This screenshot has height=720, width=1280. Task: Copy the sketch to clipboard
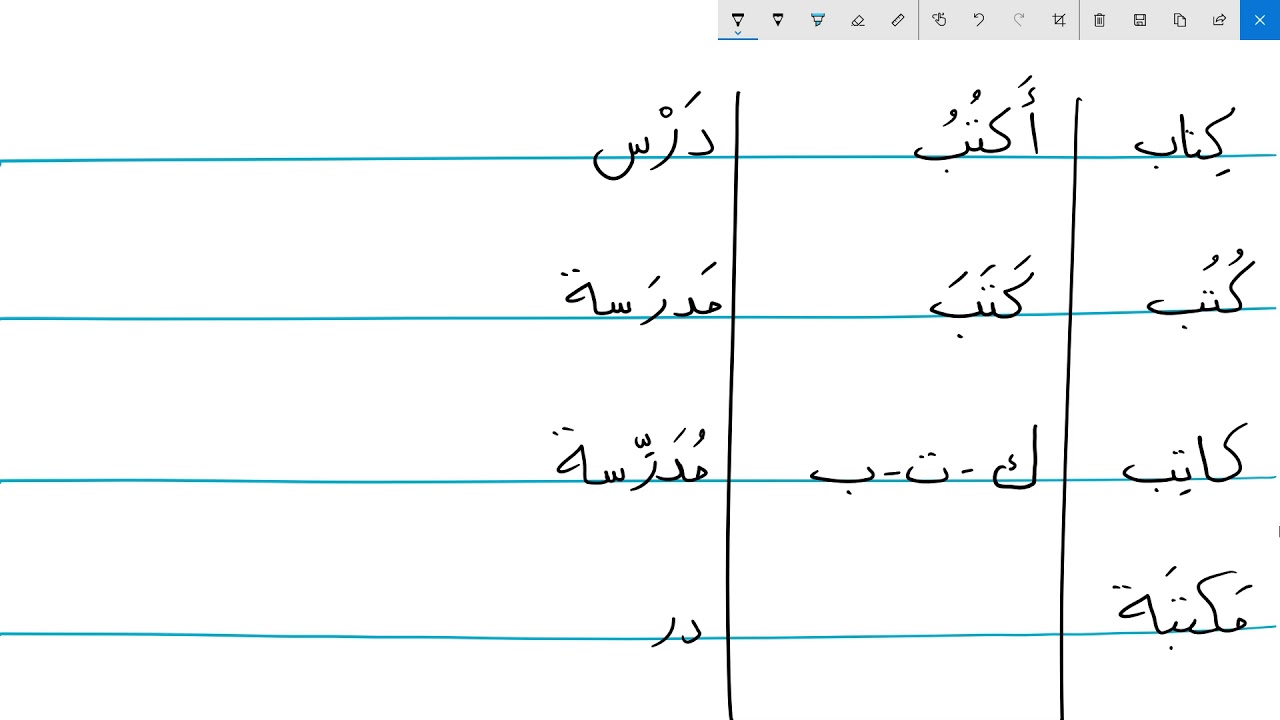tap(1180, 20)
